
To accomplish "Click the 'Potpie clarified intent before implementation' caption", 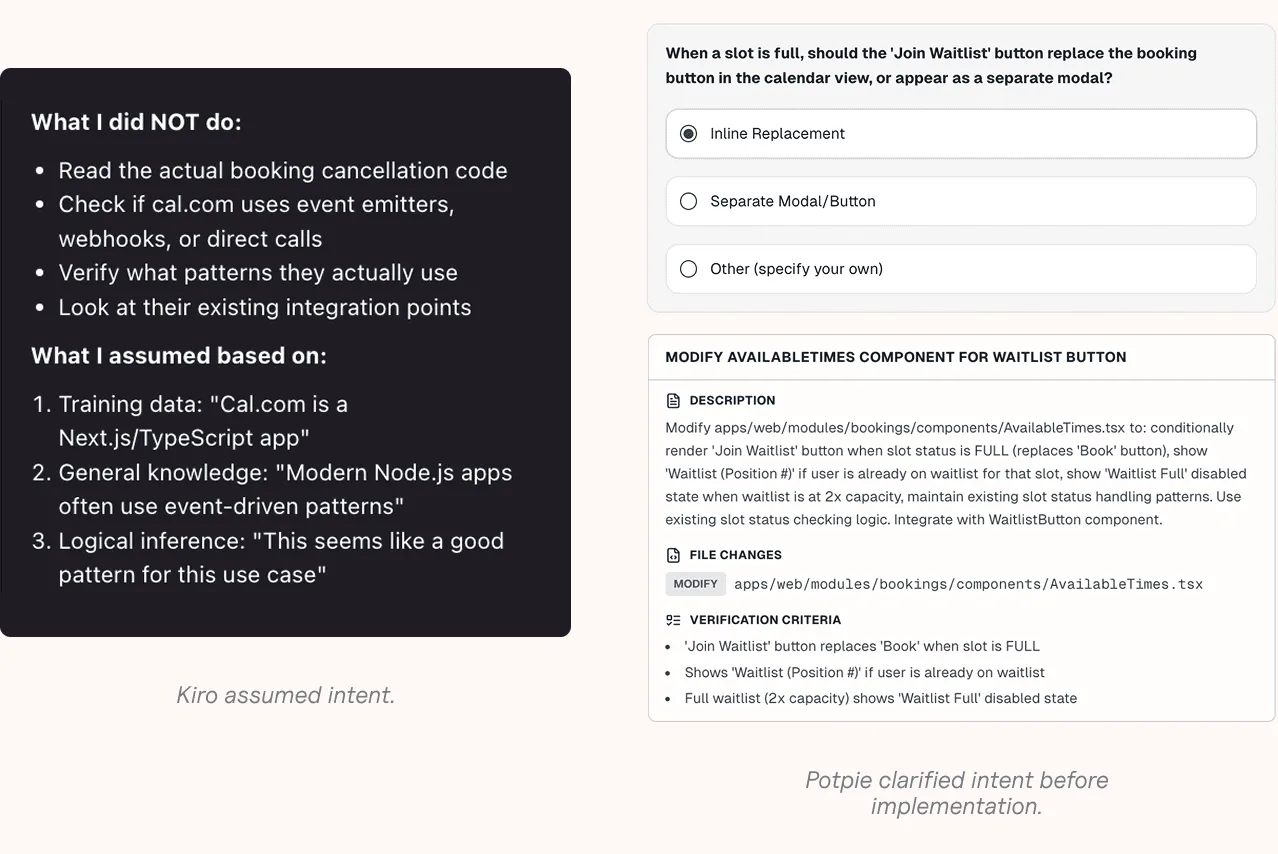I will click(957, 793).
